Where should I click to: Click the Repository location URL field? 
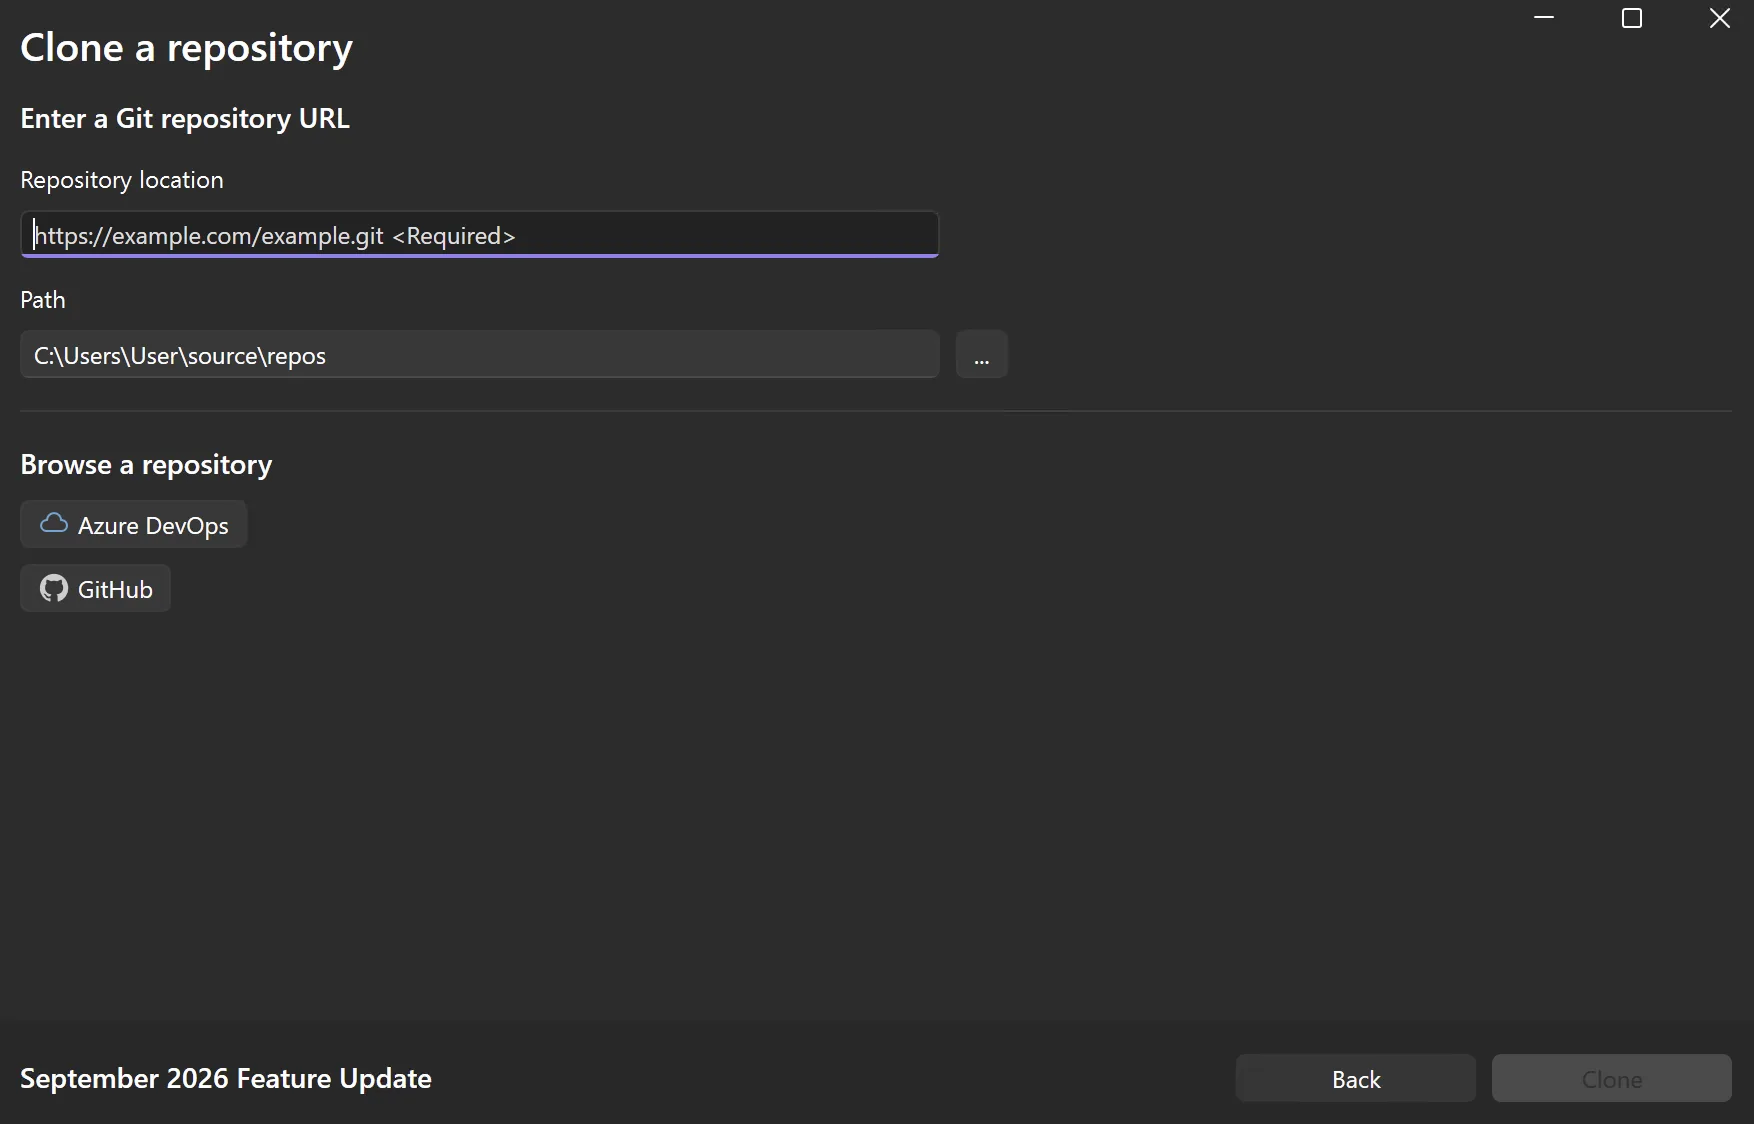[x=480, y=235]
